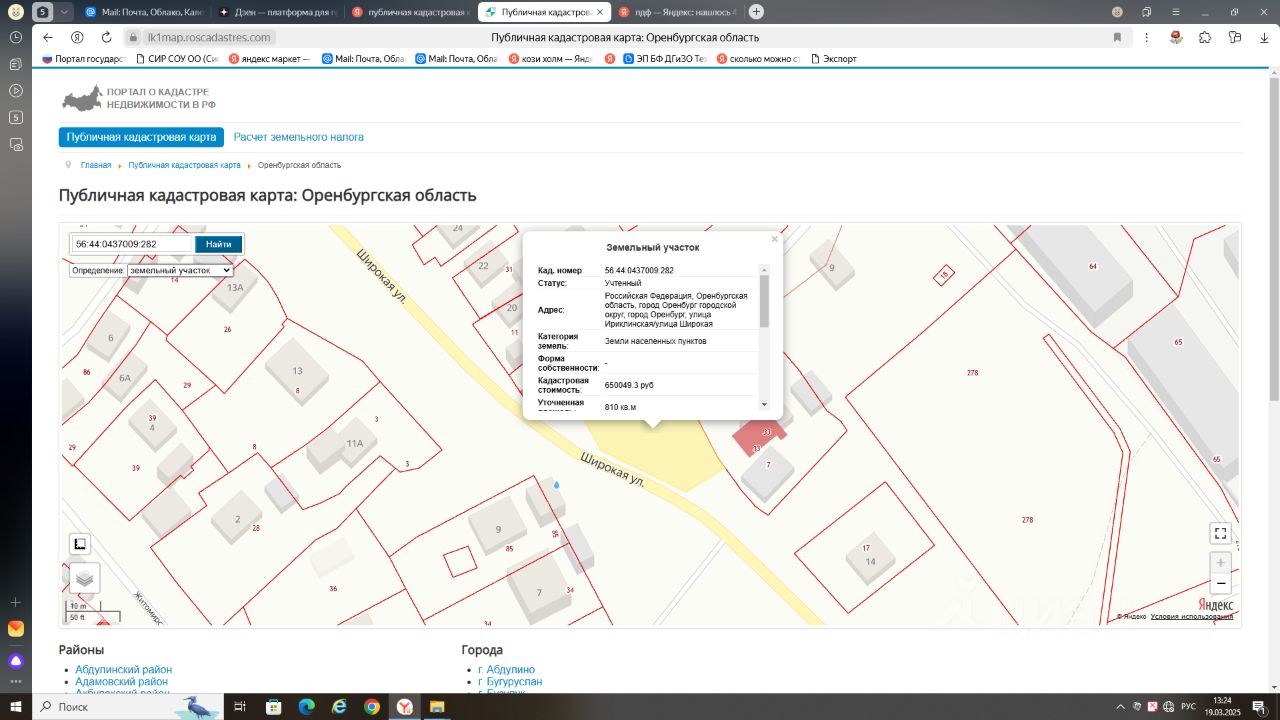Screen dimensions: 1280x720
Task: Bookmark this page icon in address bar
Action: (x=1117, y=37)
